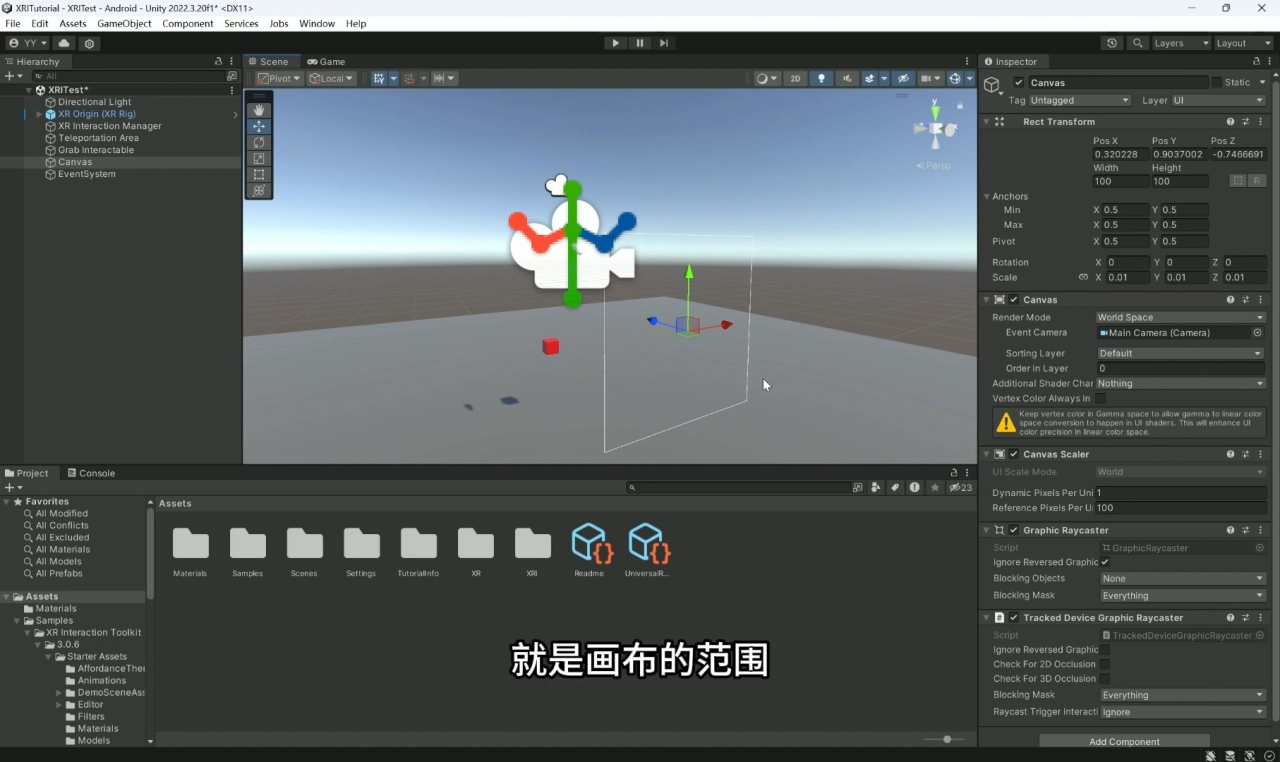The width and height of the screenshot is (1280, 762).
Task: Open the File menu
Action: [13, 23]
